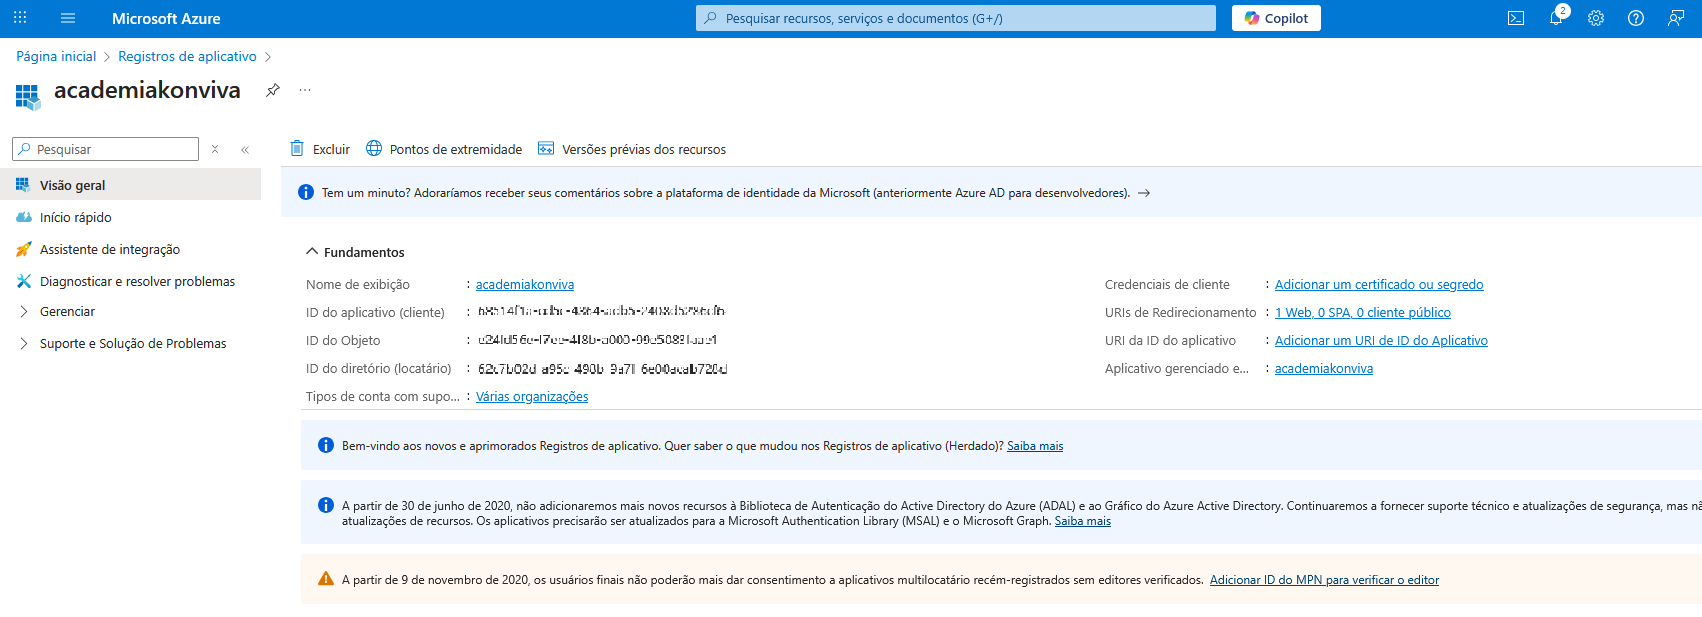The height and width of the screenshot is (617, 1702).
Task: Click the Assistente de integração rocket icon
Action: click(24, 249)
